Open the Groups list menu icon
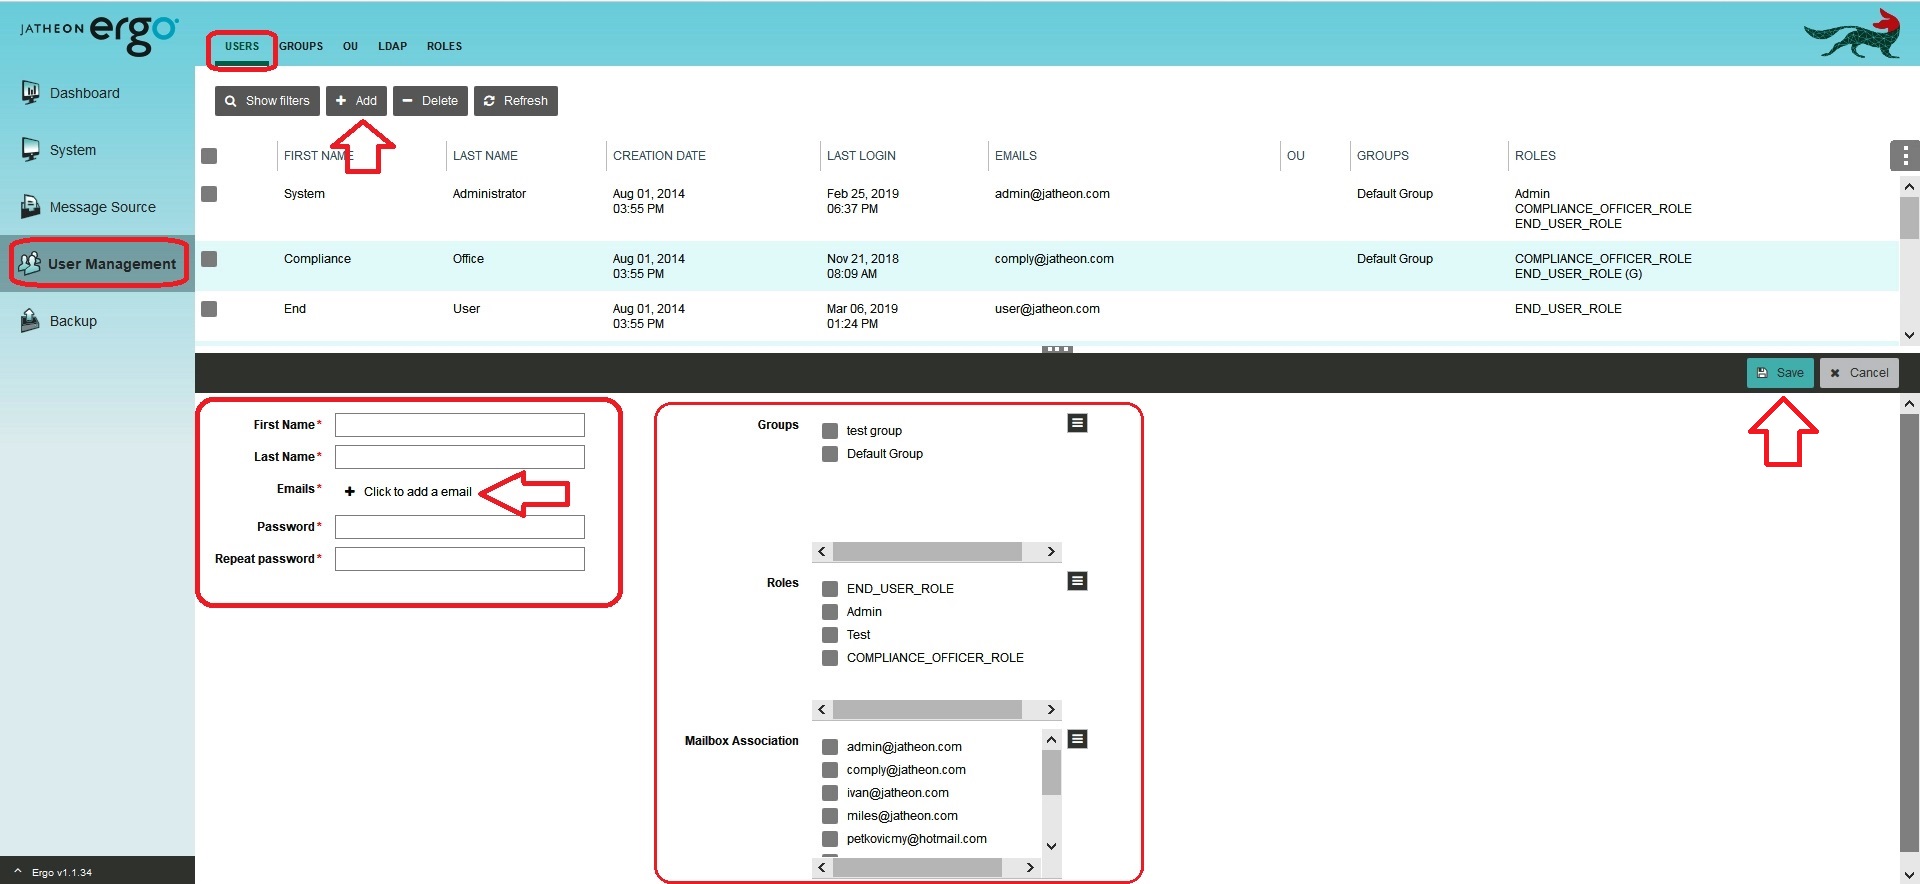The width and height of the screenshot is (1920, 884). tap(1077, 423)
